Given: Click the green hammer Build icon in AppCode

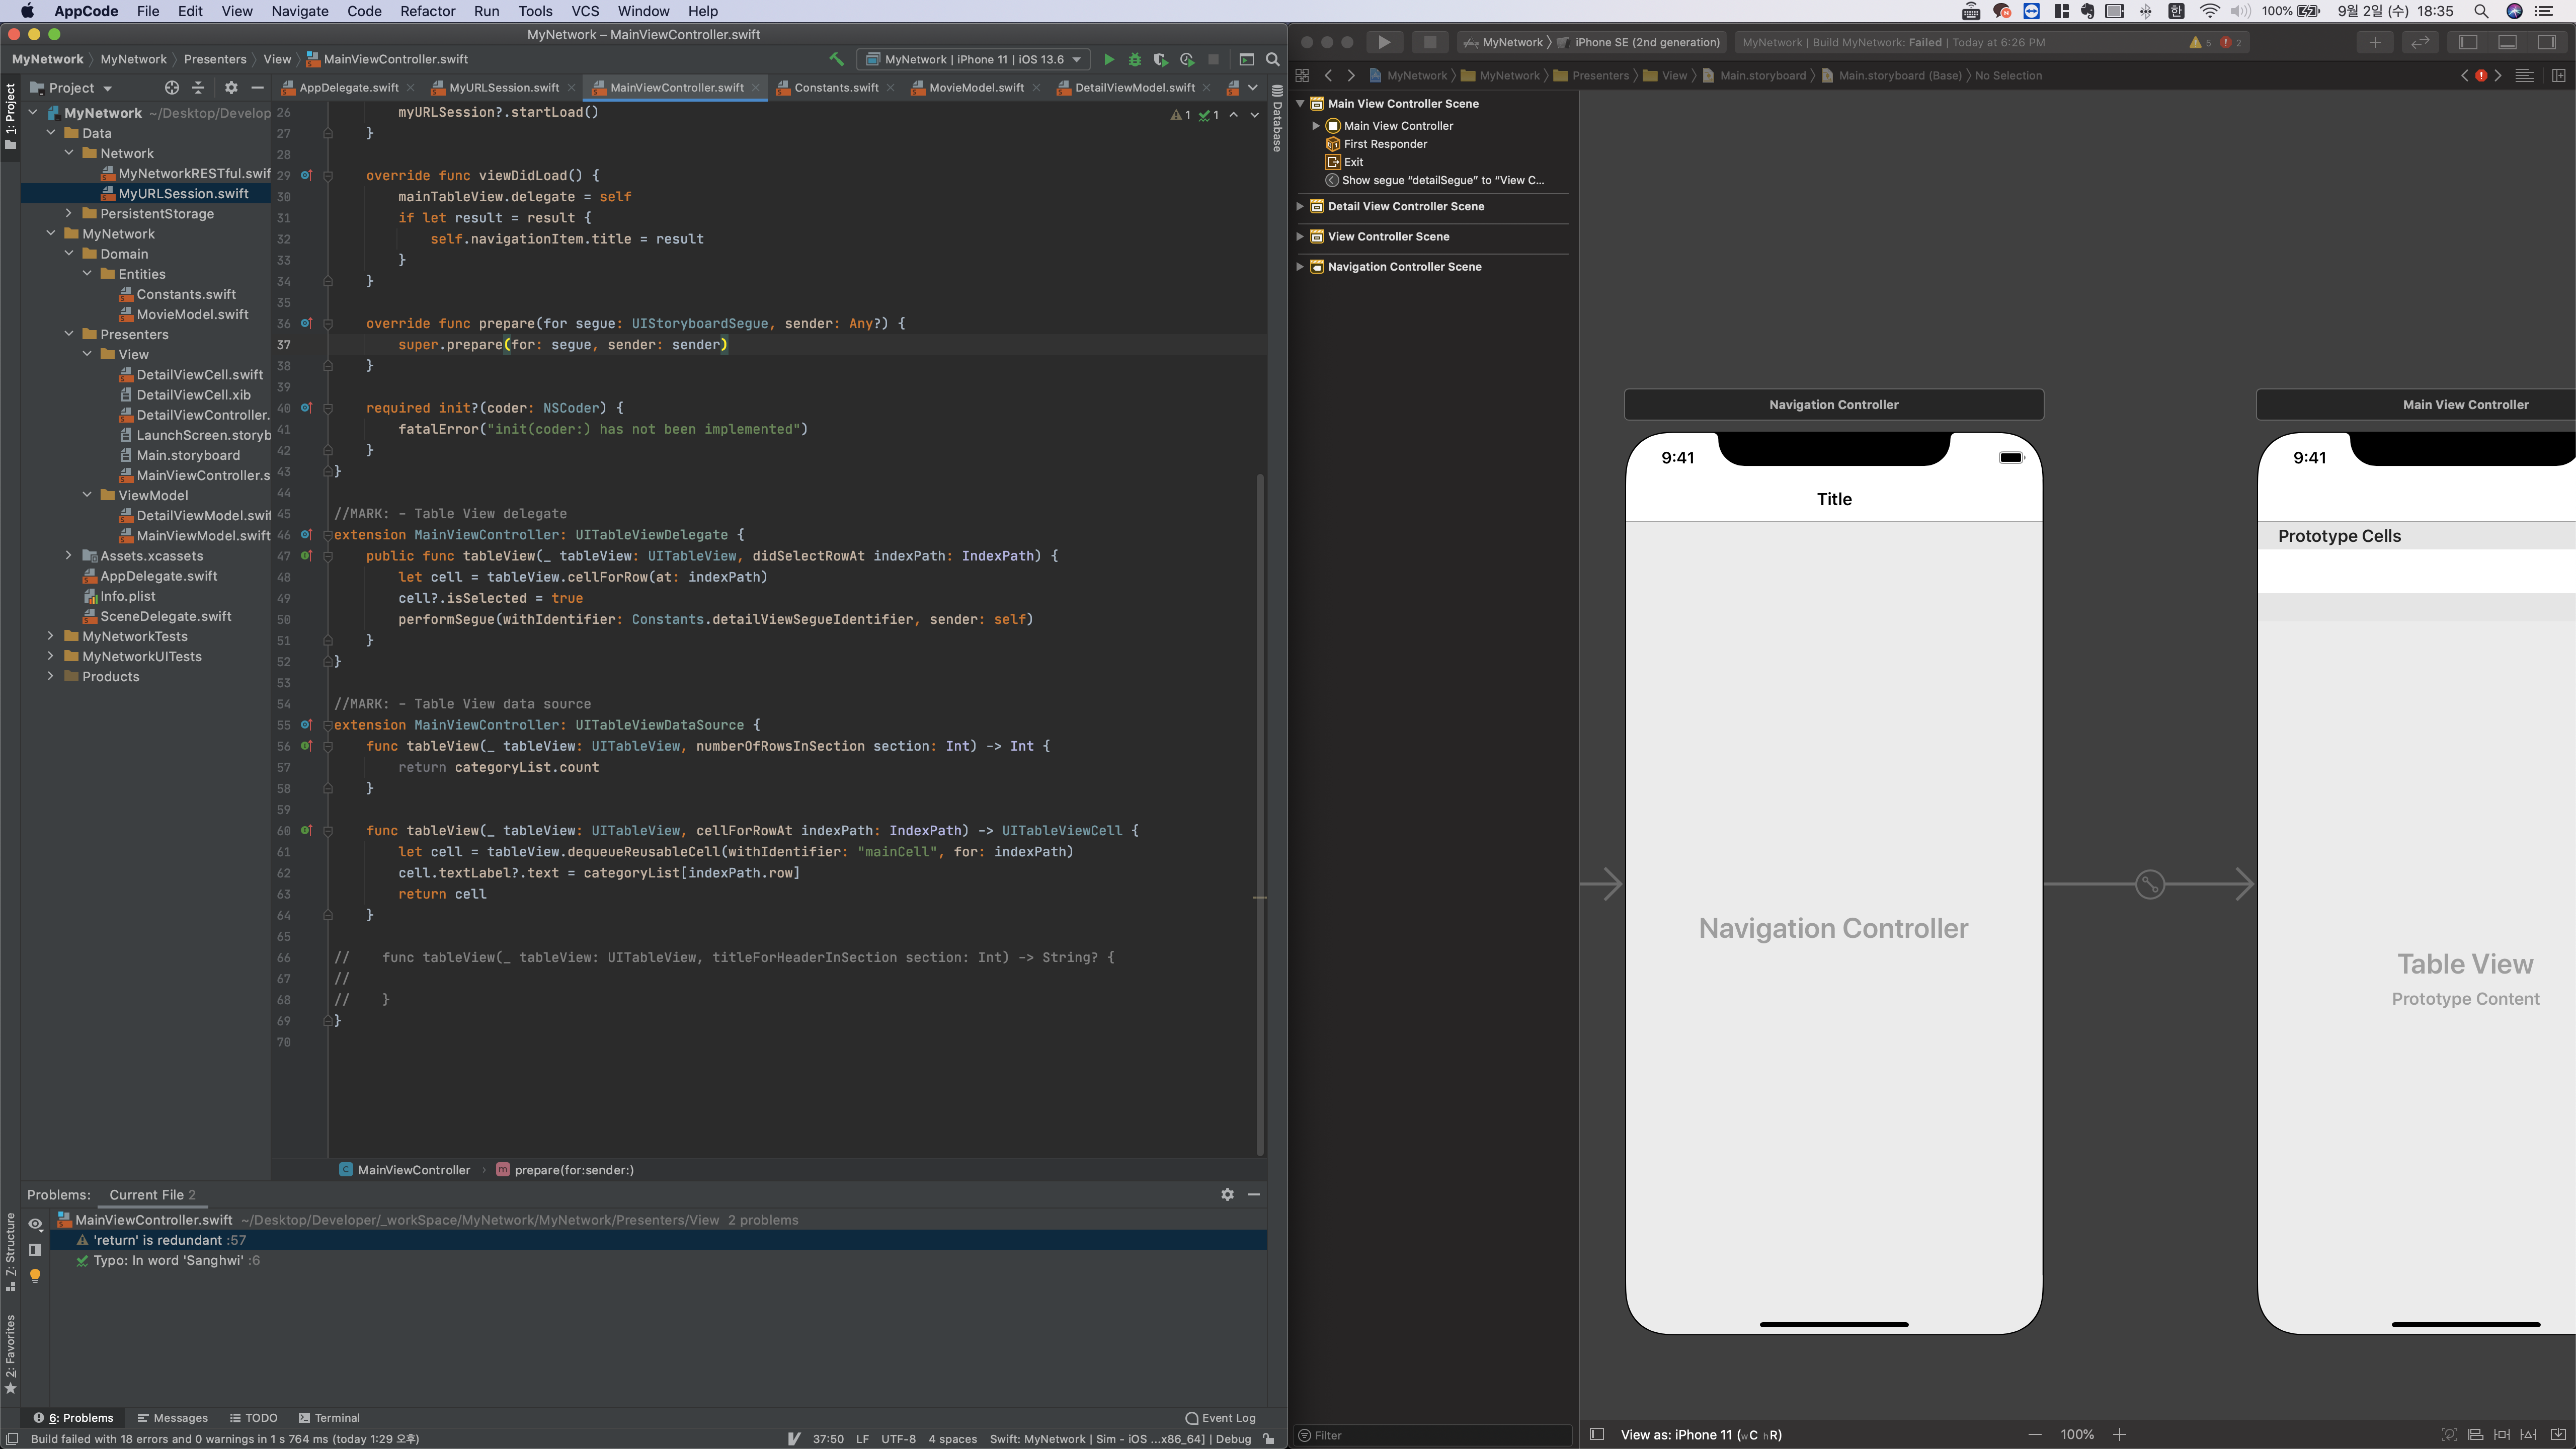Looking at the screenshot, I should pos(836,60).
